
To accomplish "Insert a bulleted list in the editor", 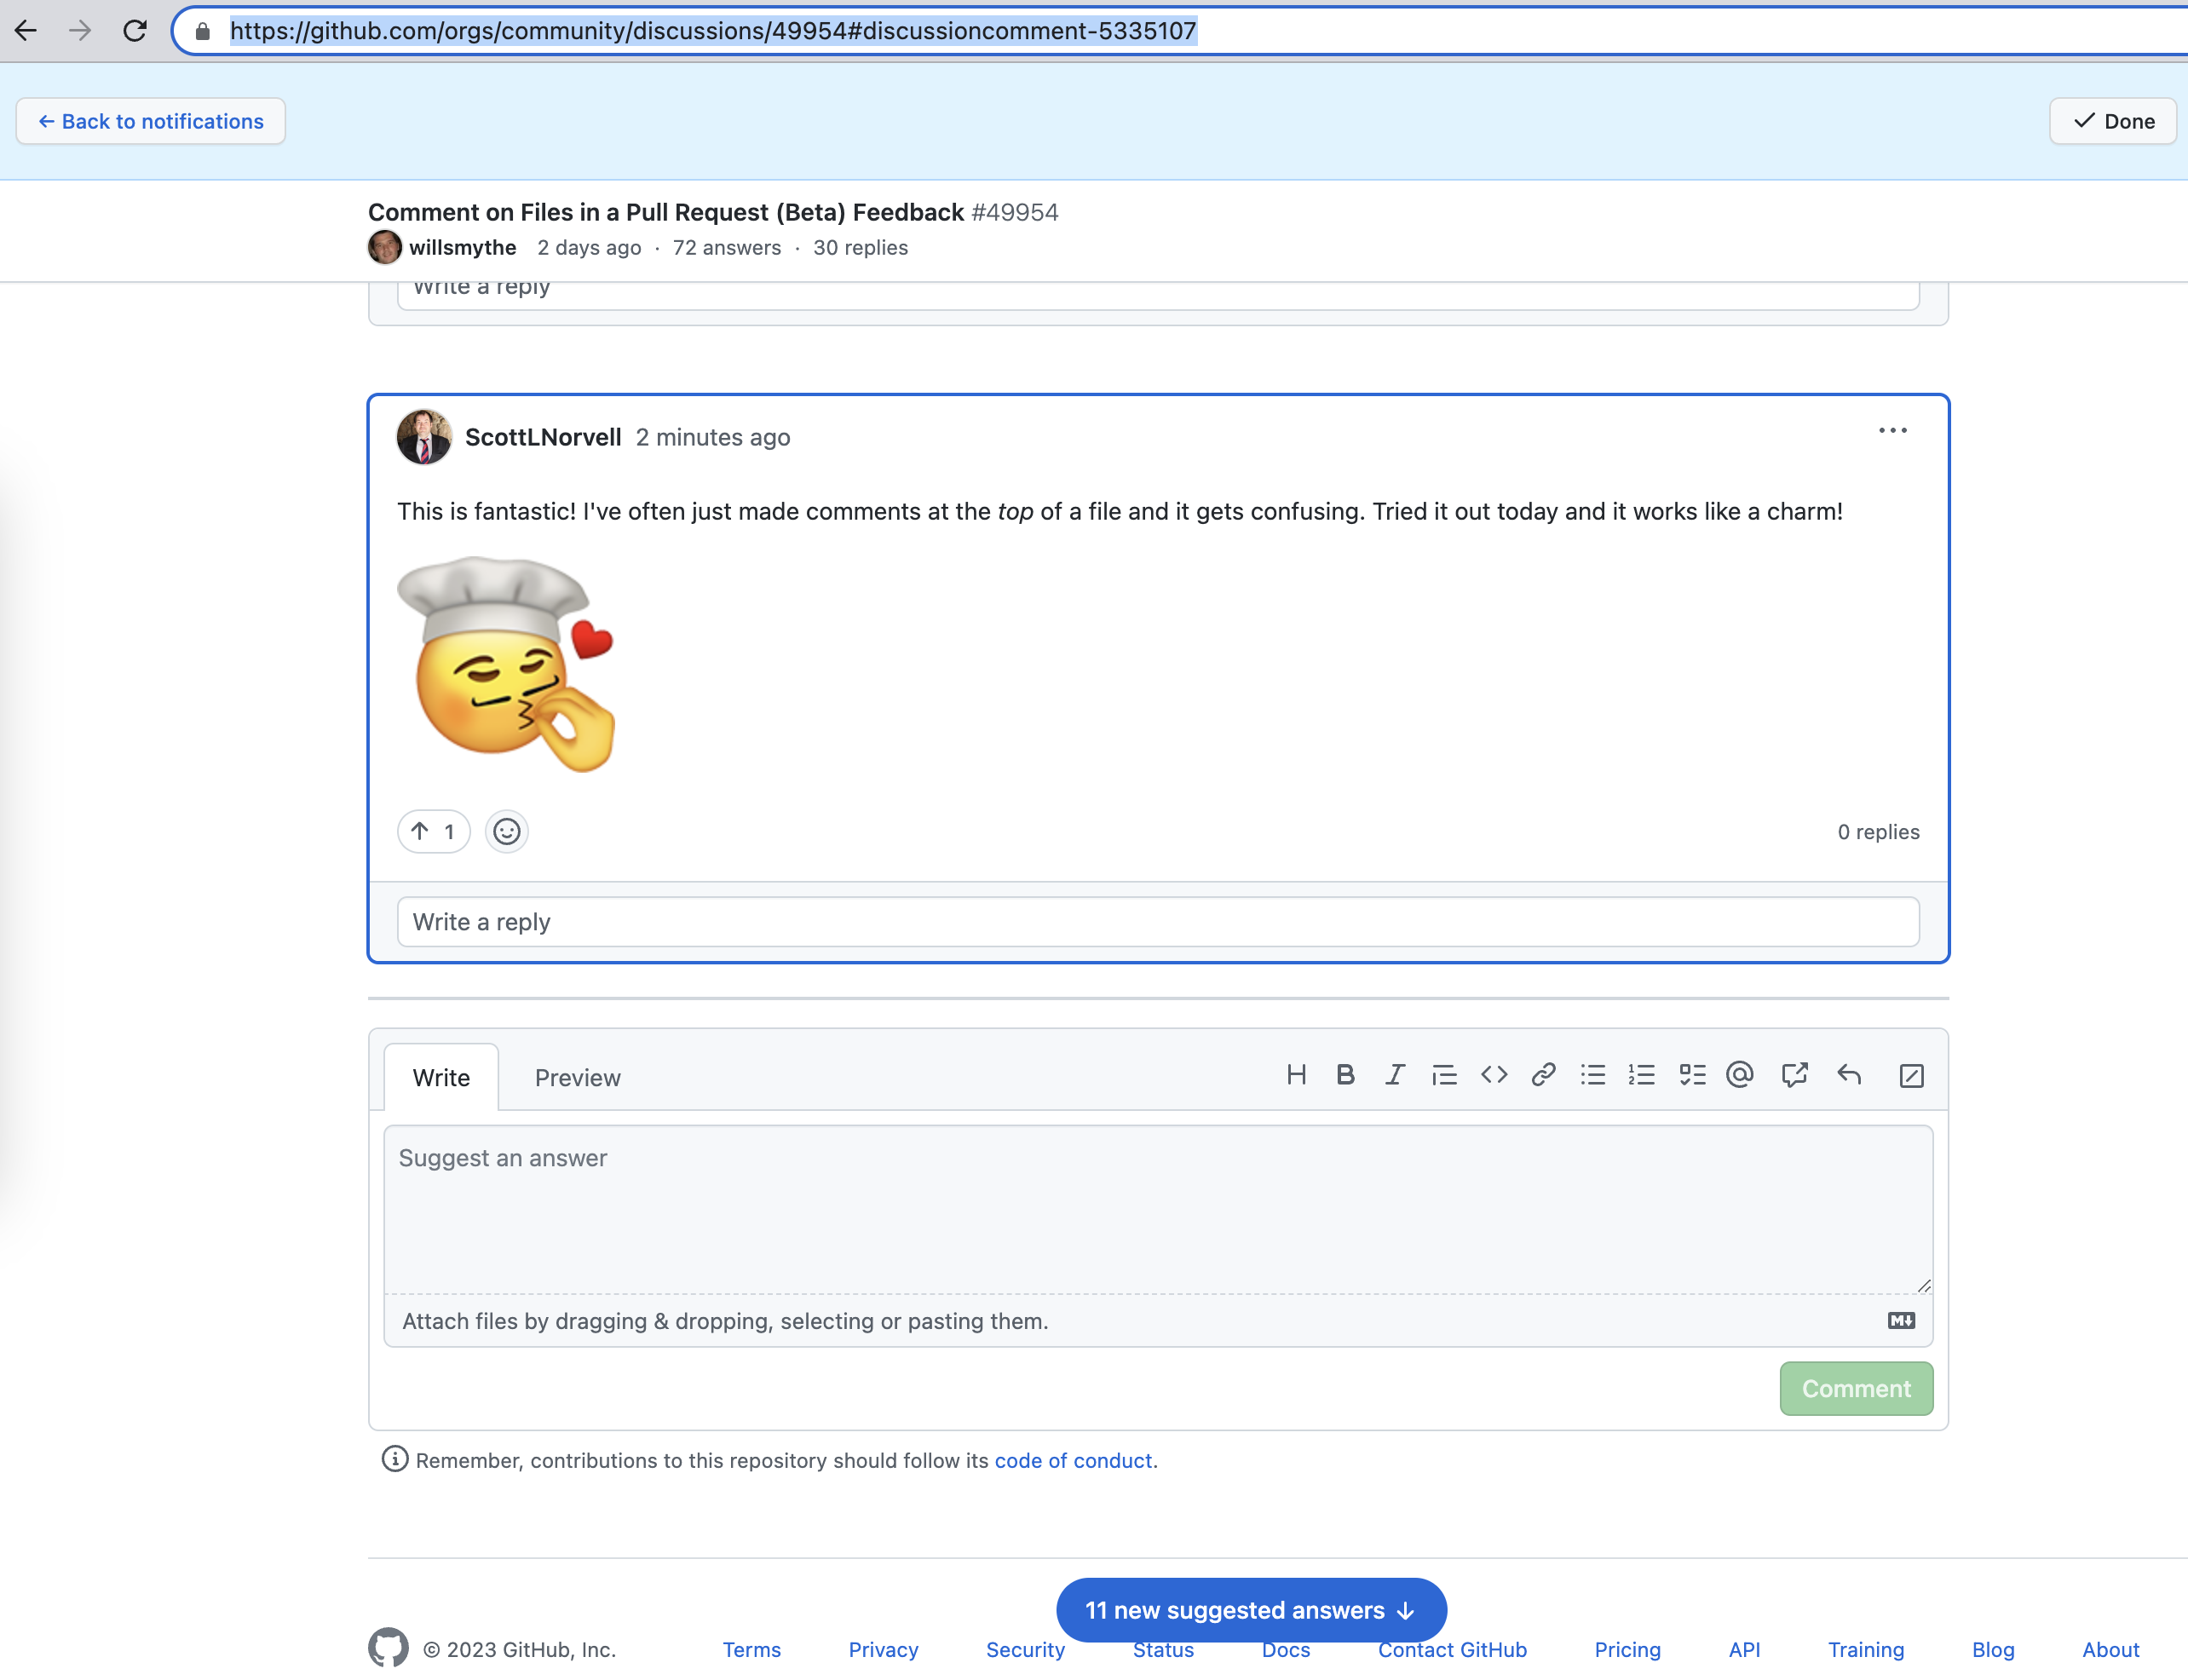I will (x=1592, y=1075).
